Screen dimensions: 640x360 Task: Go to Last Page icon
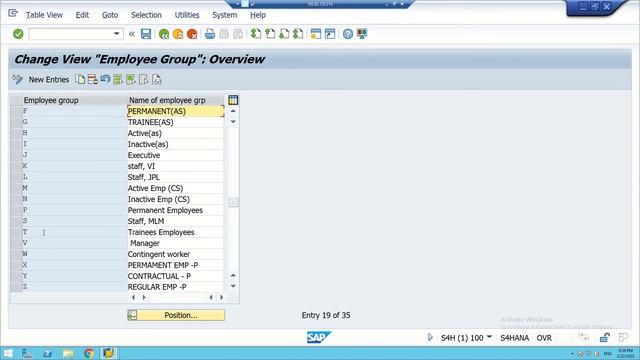pyautogui.click(x=298, y=34)
